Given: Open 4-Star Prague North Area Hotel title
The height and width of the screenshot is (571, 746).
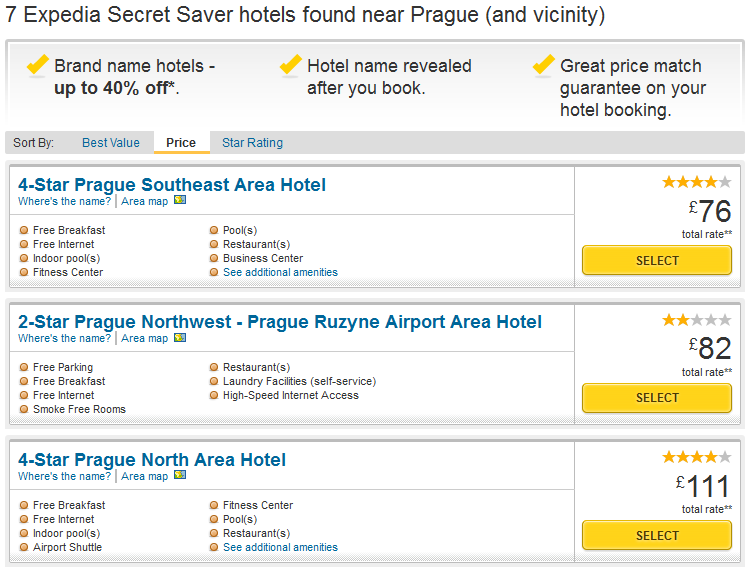Looking at the screenshot, I should (x=152, y=460).
